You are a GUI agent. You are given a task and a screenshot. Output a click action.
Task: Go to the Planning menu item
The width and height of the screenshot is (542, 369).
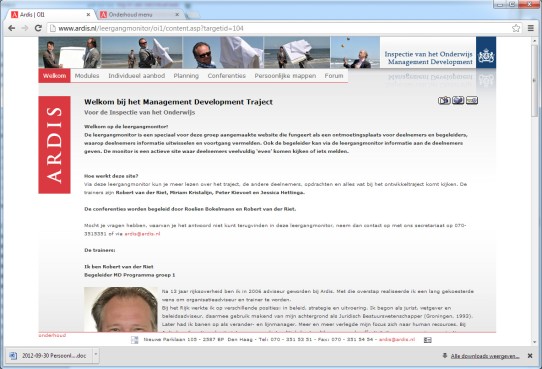click(x=186, y=76)
